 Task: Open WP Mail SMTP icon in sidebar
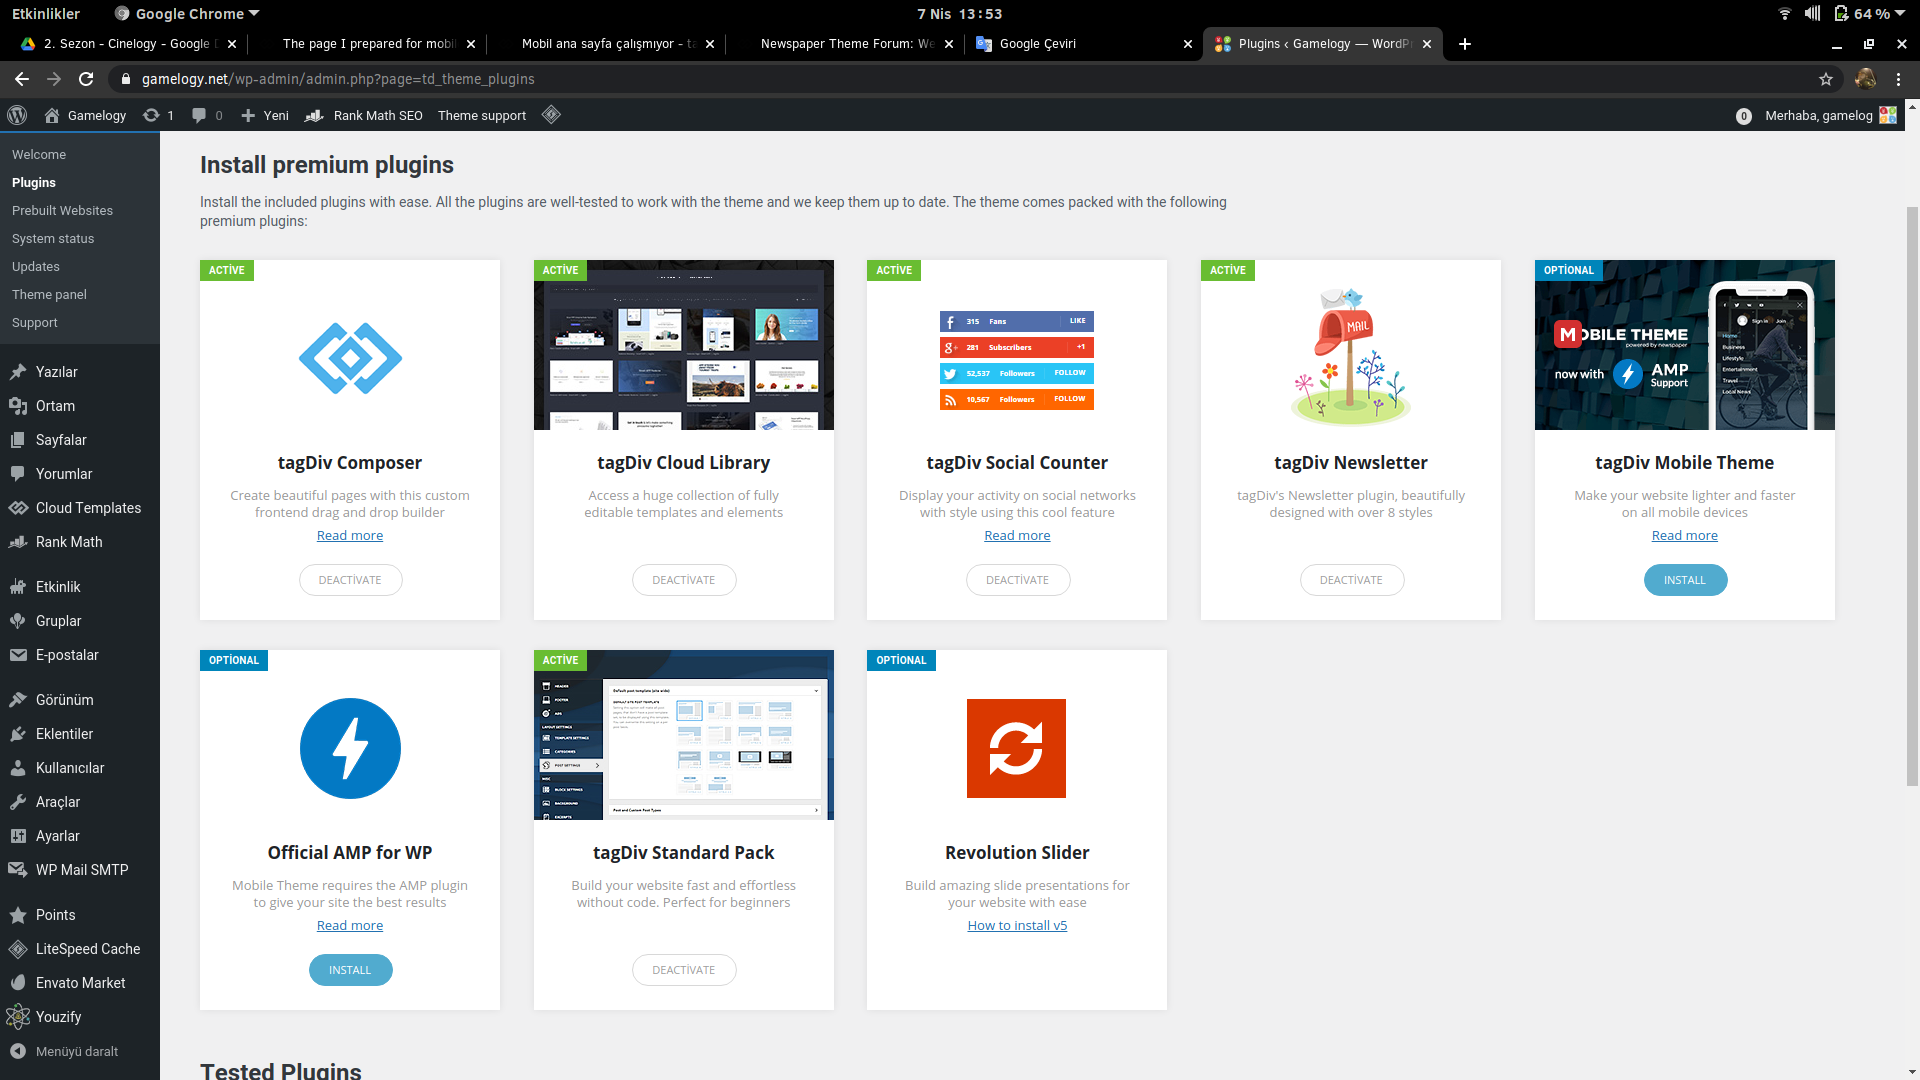coord(18,870)
